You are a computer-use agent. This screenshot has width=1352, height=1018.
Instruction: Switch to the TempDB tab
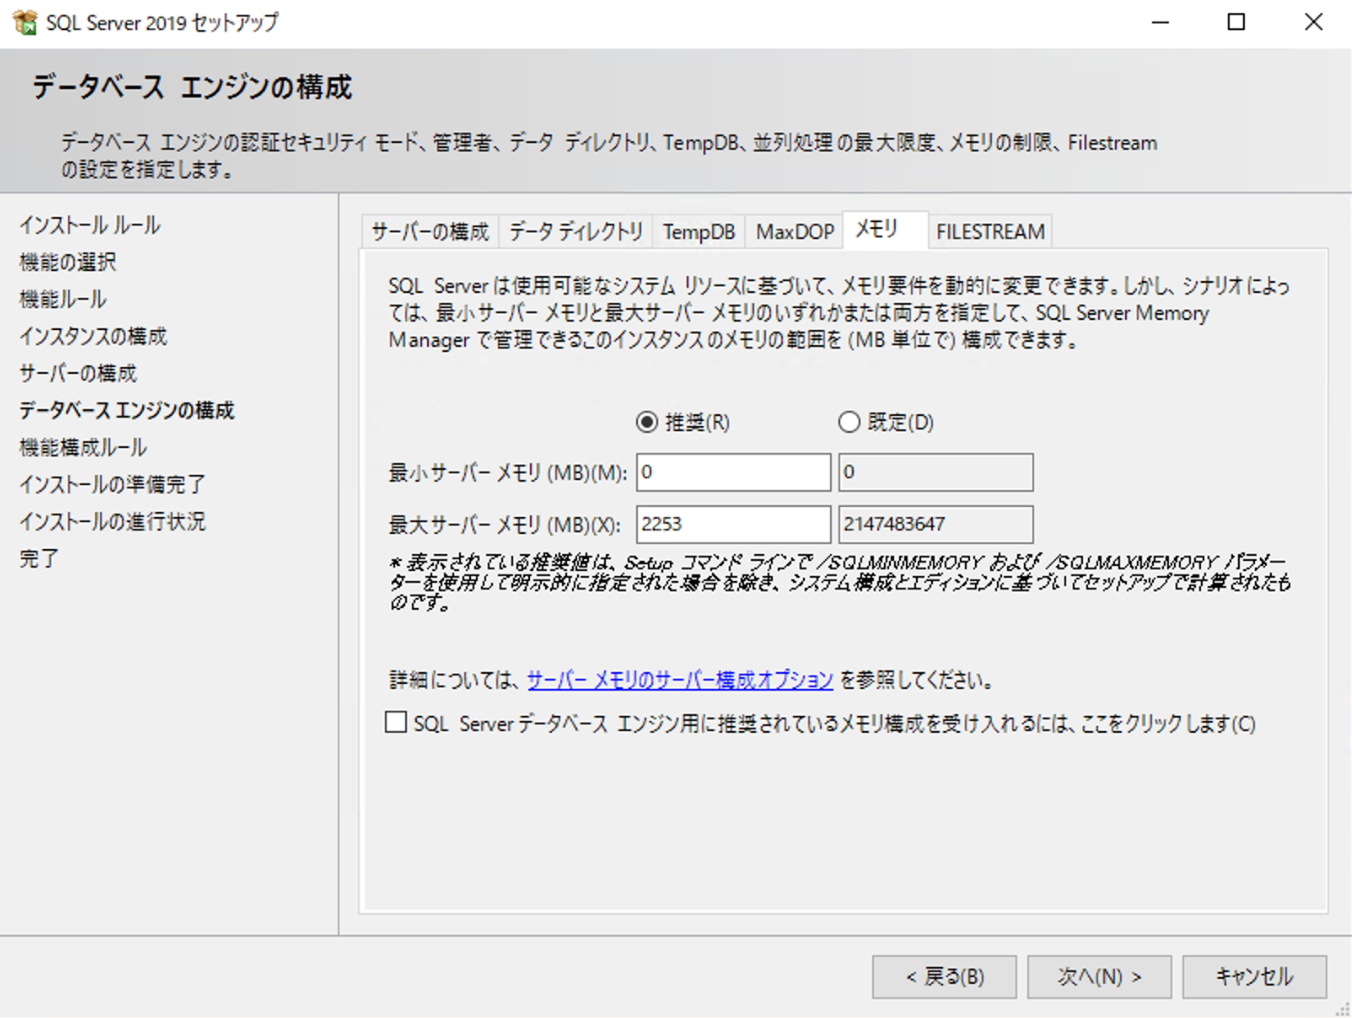coord(698,232)
